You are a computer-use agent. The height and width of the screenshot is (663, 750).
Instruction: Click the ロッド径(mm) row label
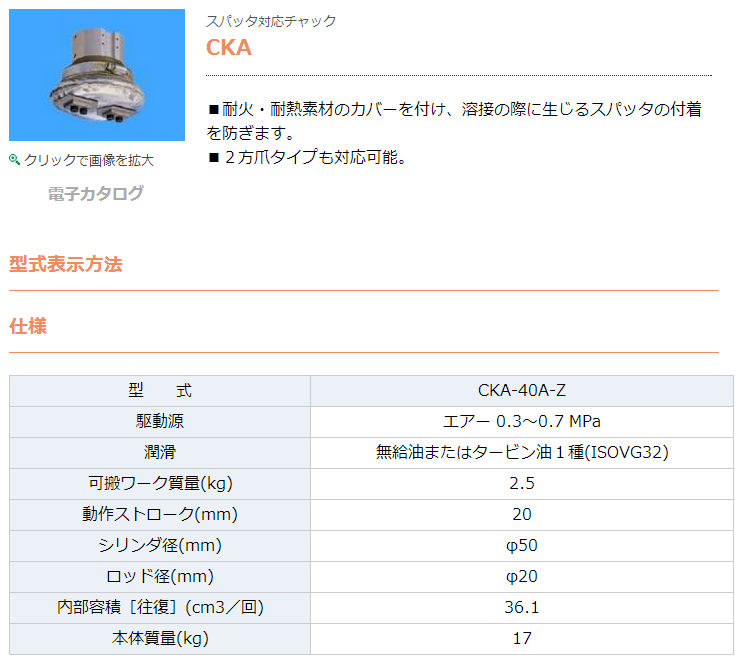pos(160,576)
